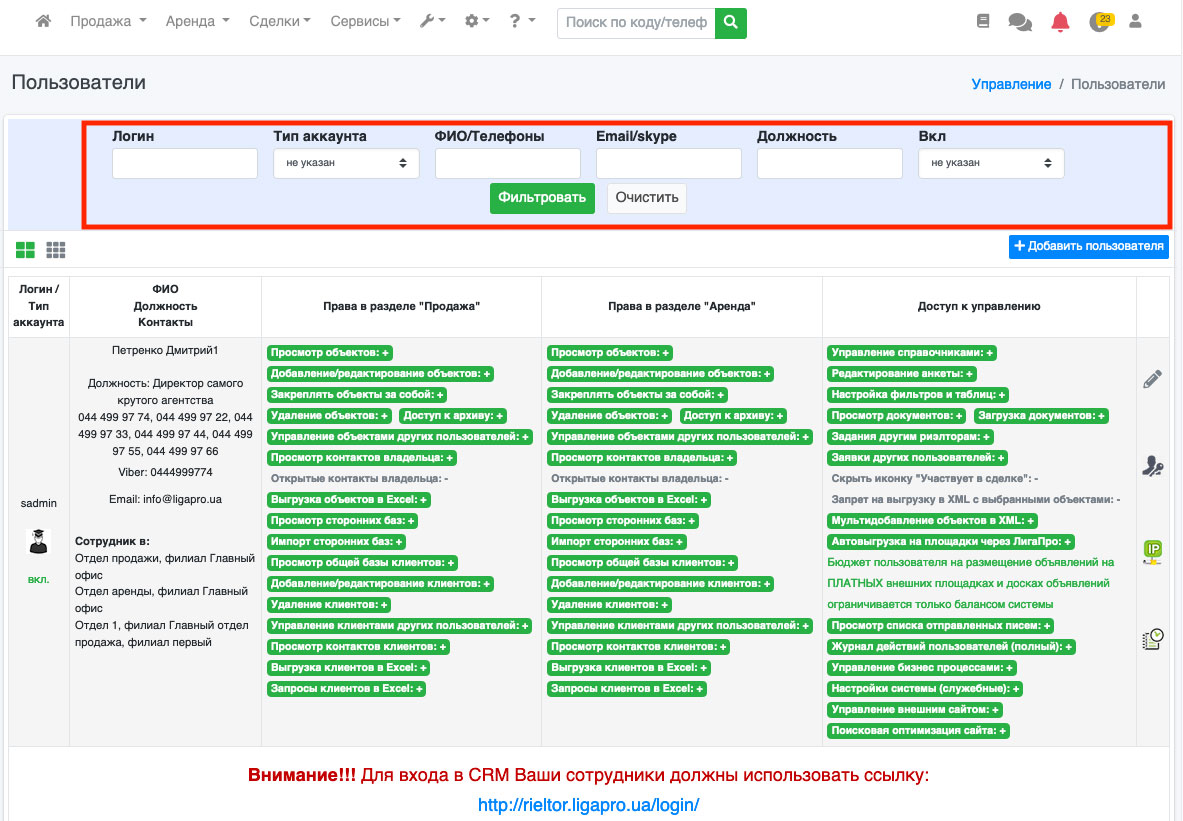Click the user key permissions icon

click(x=1152, y=465)
